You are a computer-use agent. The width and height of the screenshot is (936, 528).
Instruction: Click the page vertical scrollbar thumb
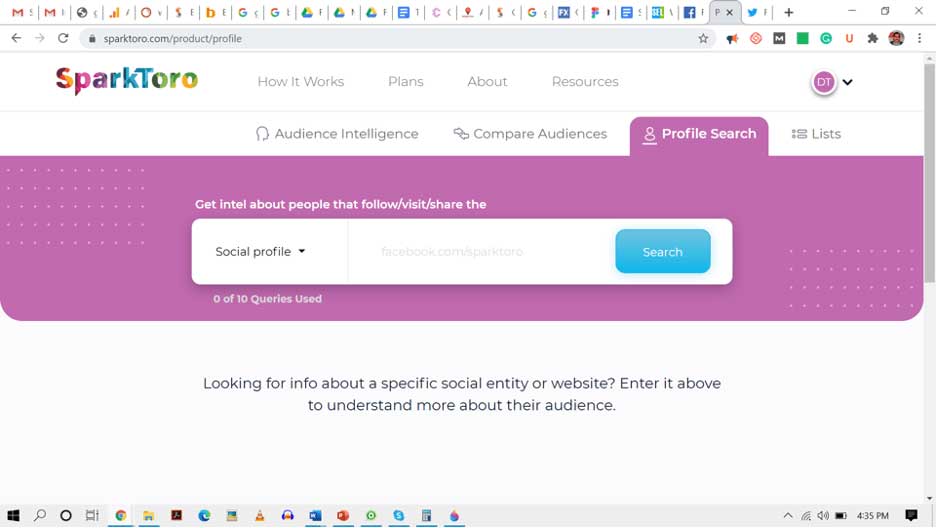click(929, 173)
